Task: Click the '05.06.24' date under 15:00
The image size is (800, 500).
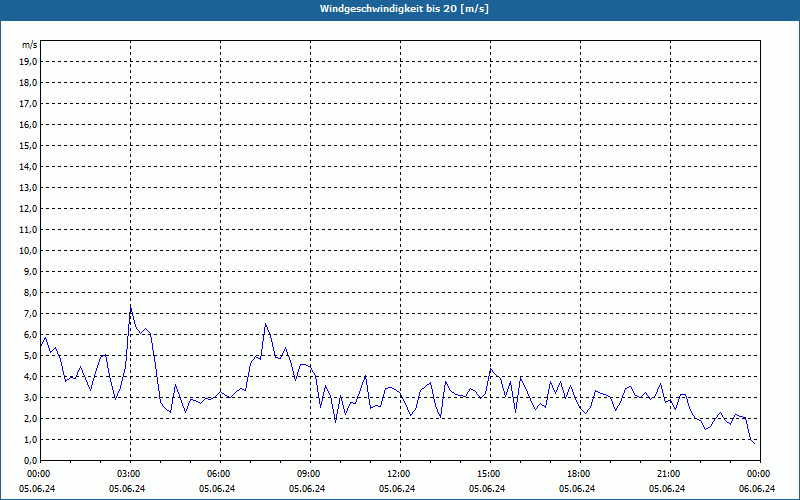Action: (x=487, y=489)
